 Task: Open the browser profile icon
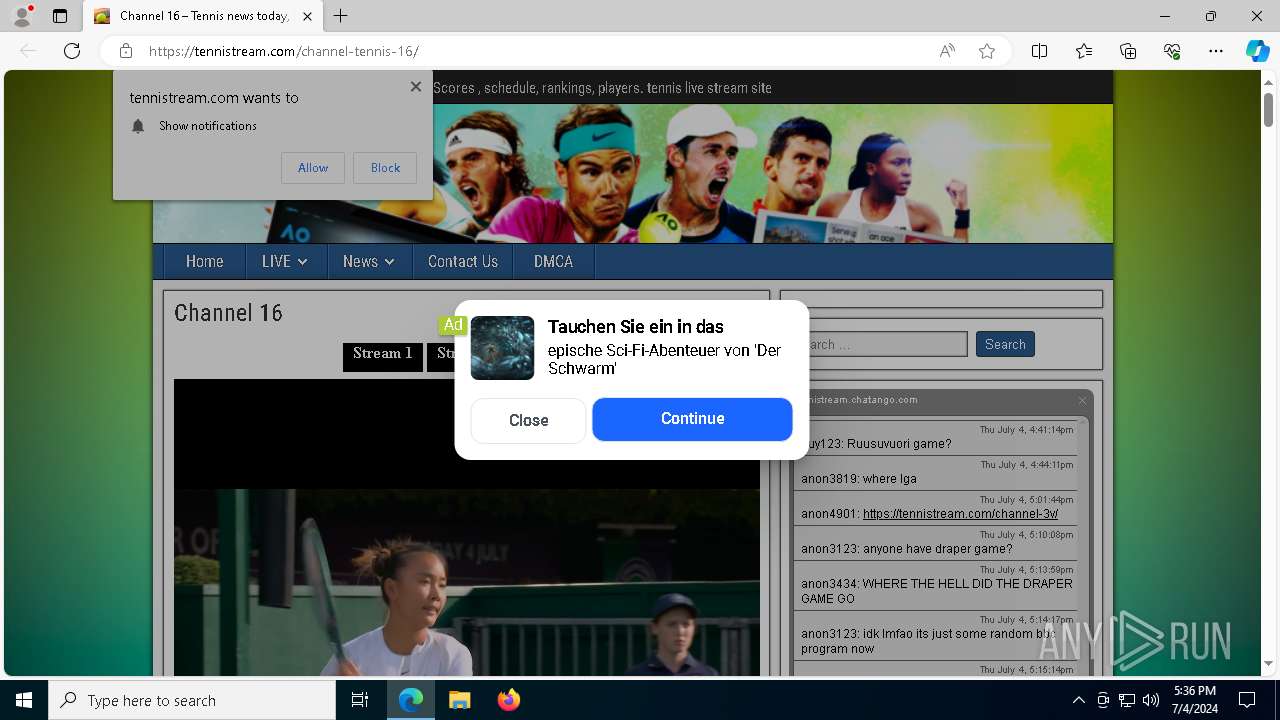tap(22, 16)
